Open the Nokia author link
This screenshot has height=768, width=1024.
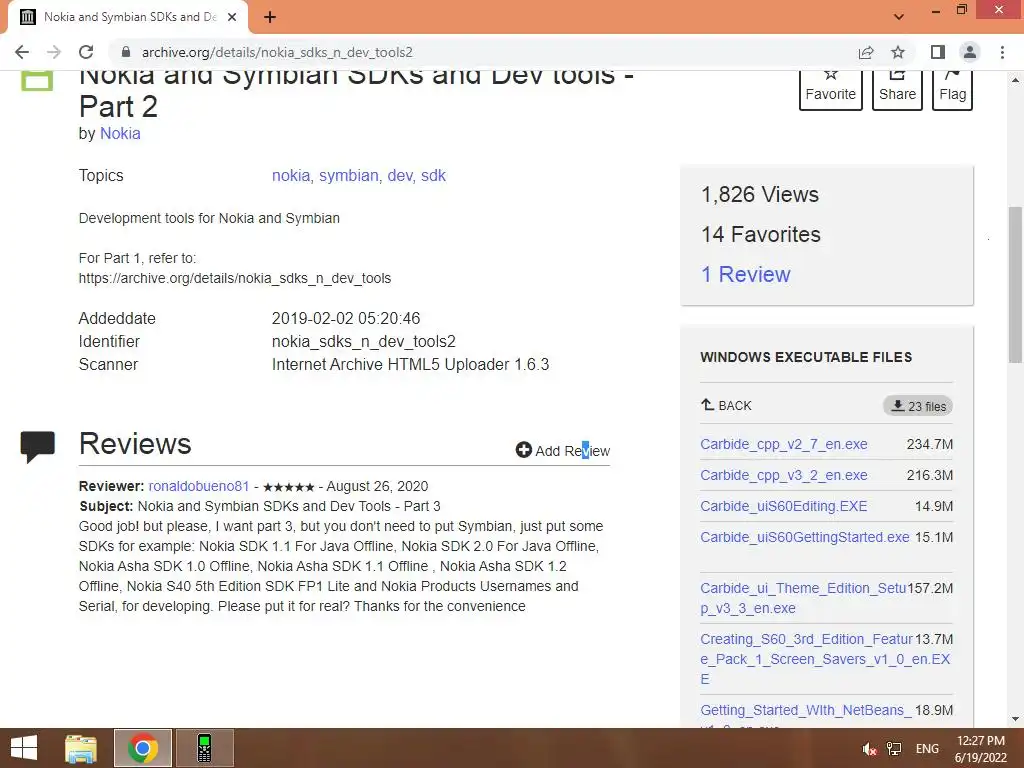click(120, 133)
